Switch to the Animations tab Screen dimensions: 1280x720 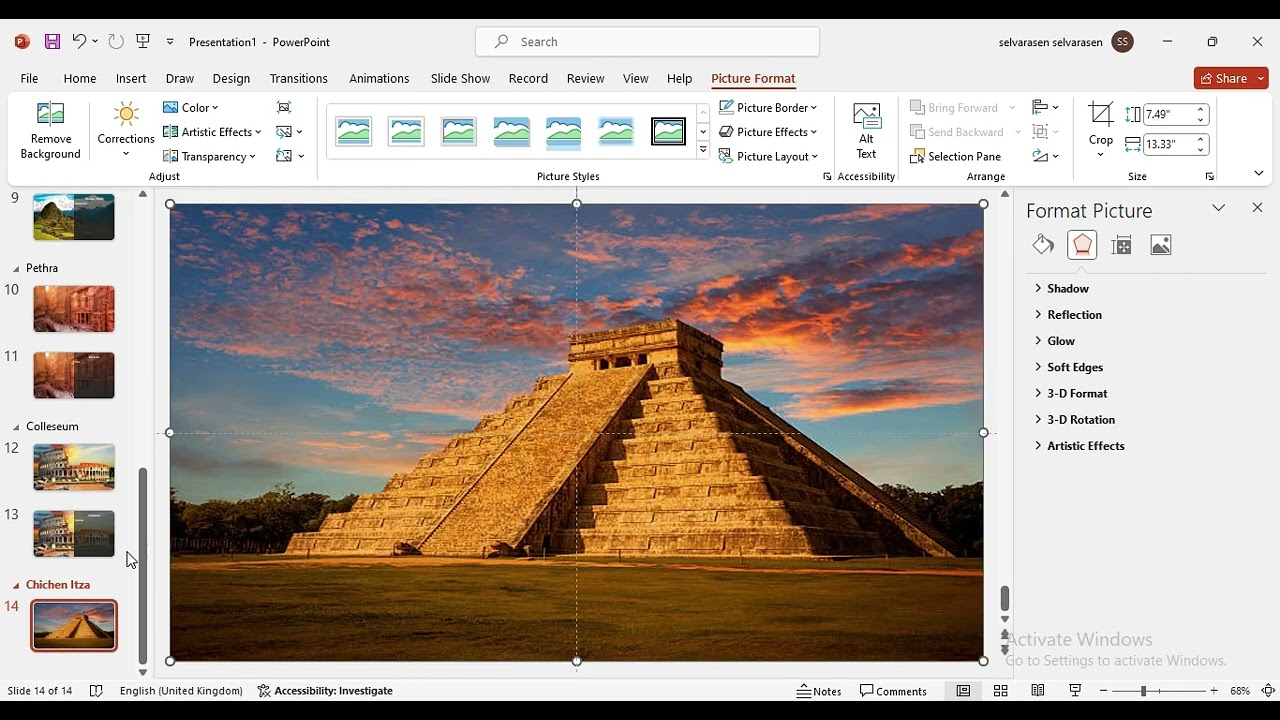379,78
